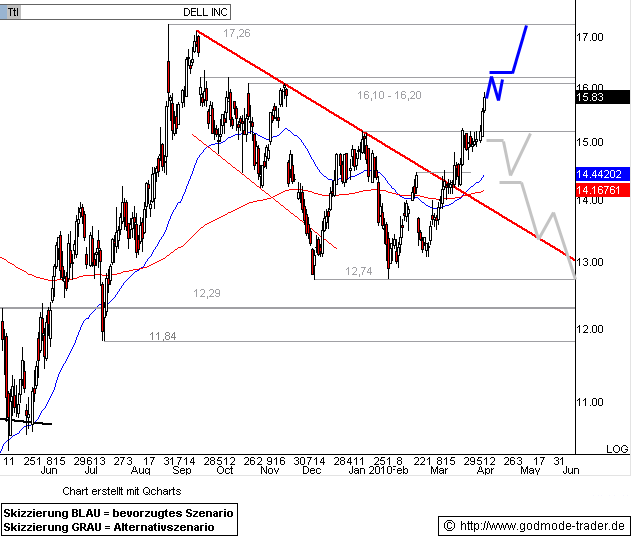Click the Jun 2009 month label on the time axis

pyautogui.click(x=49, y=471)
